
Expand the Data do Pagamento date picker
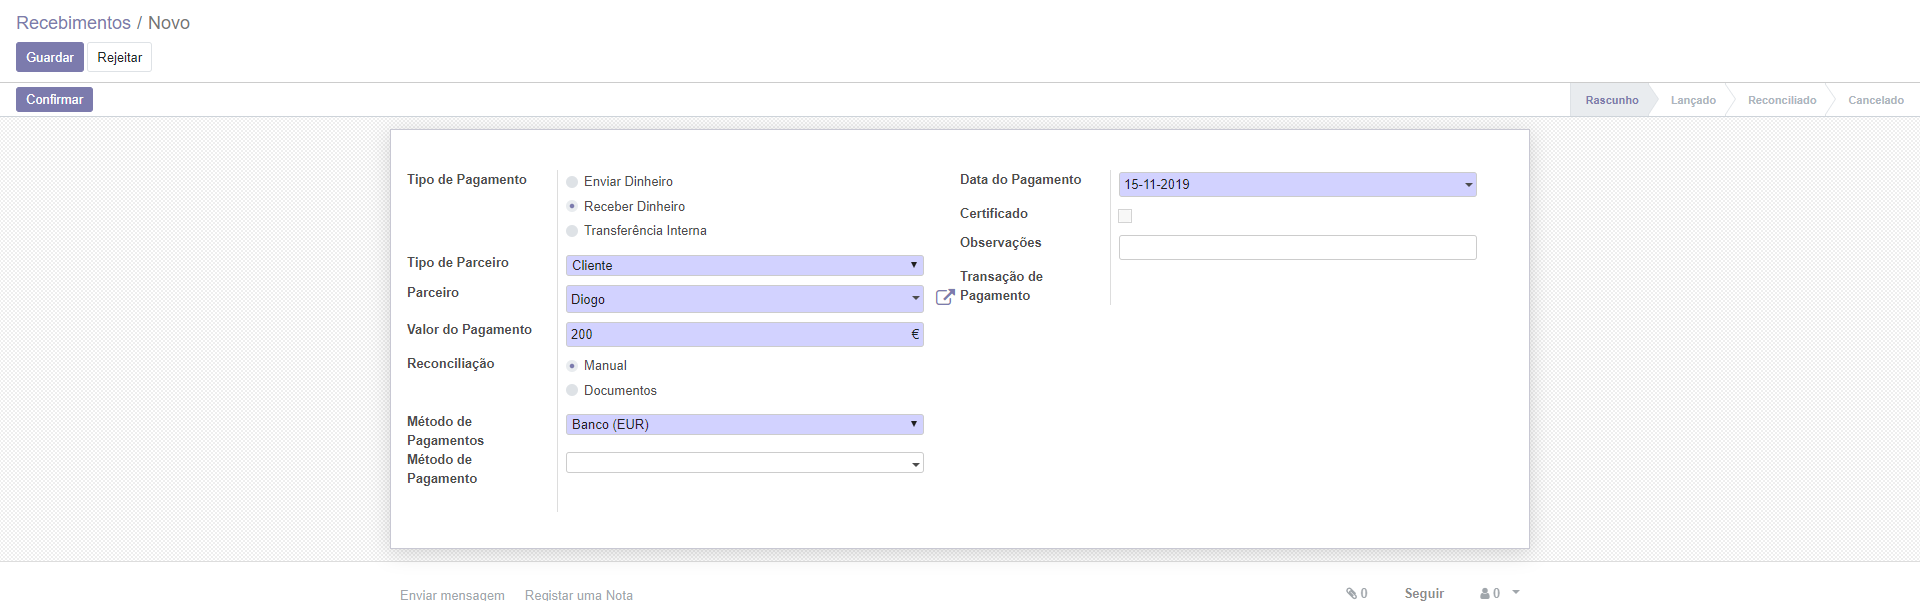[1467, 185]
